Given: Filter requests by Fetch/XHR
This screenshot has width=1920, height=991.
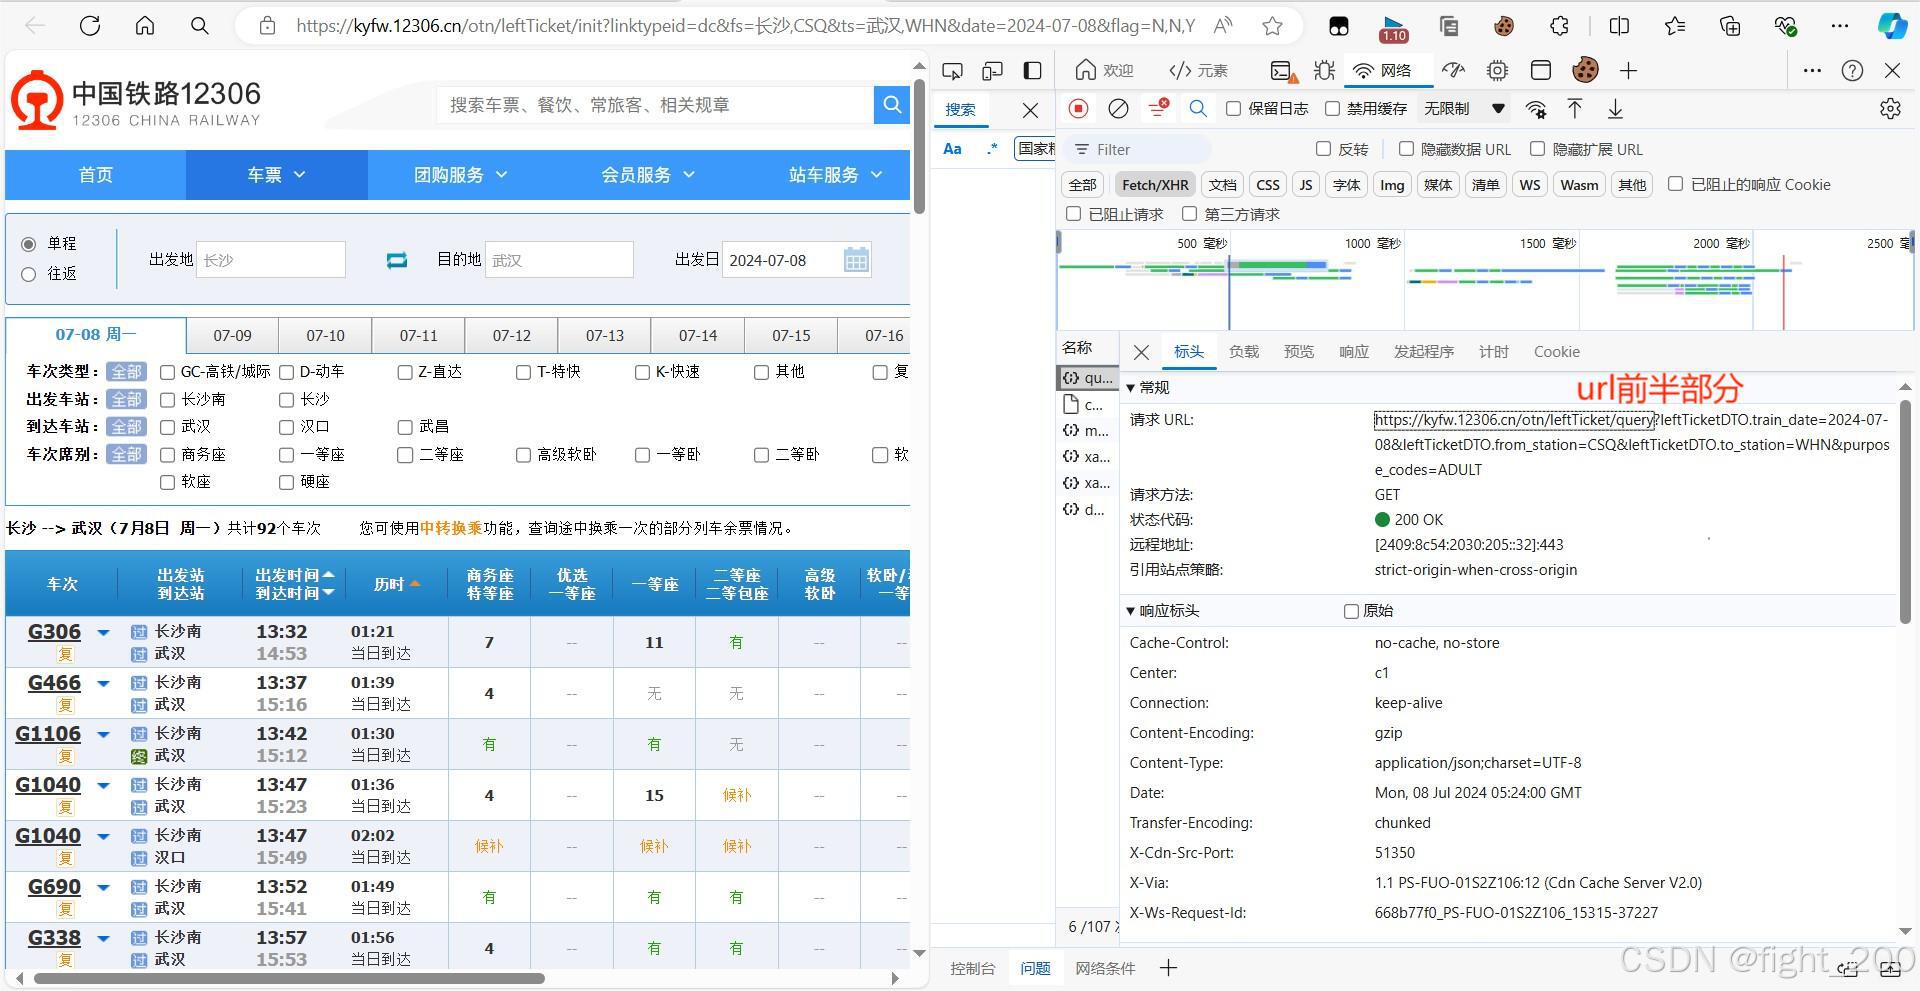Looking at the screenshot, I should coord(1155,185).
